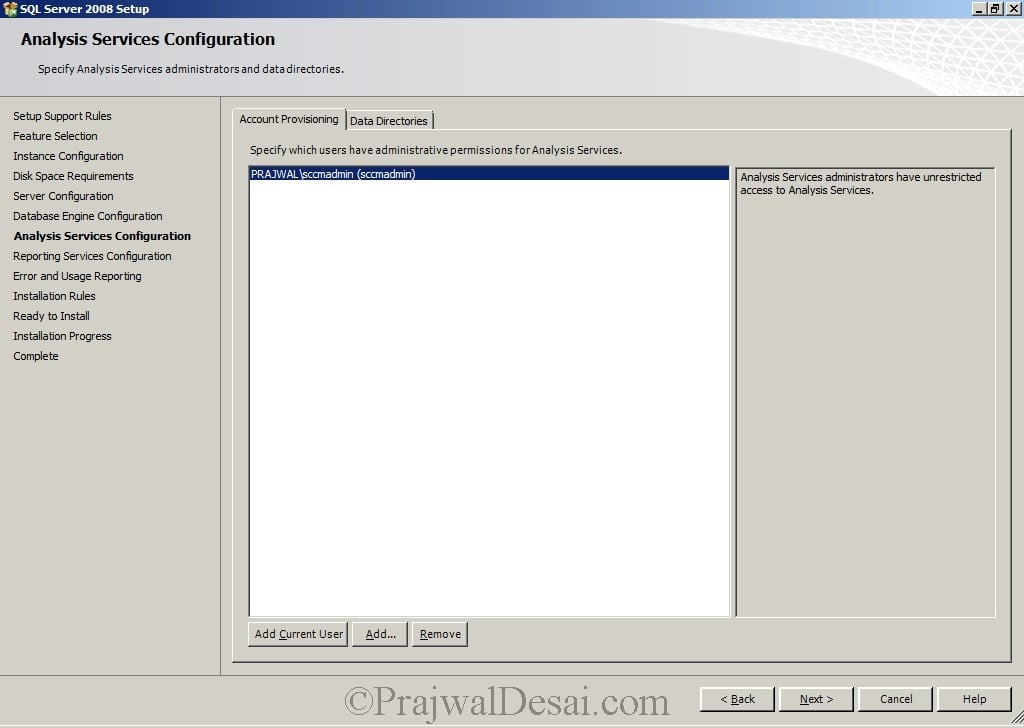Click the administrative permissions instruction text
This screenshot has height=728, width=1024.
pyautogui.click(x=436, y=150)
